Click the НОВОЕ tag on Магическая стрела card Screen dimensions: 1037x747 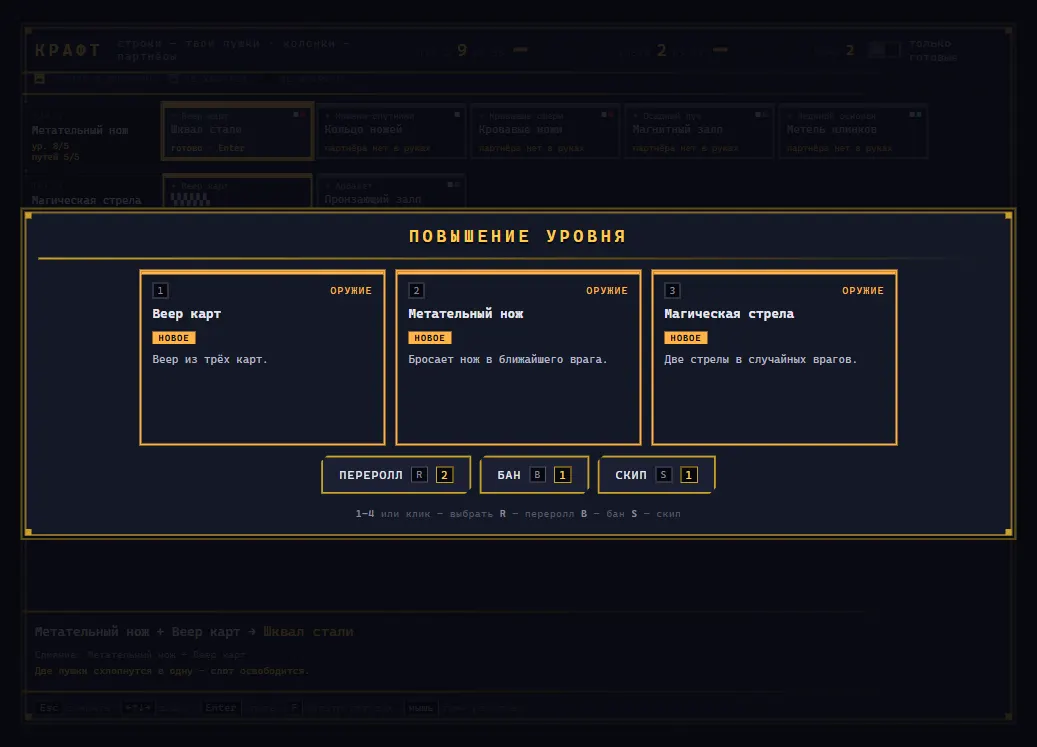click(686, 338)
